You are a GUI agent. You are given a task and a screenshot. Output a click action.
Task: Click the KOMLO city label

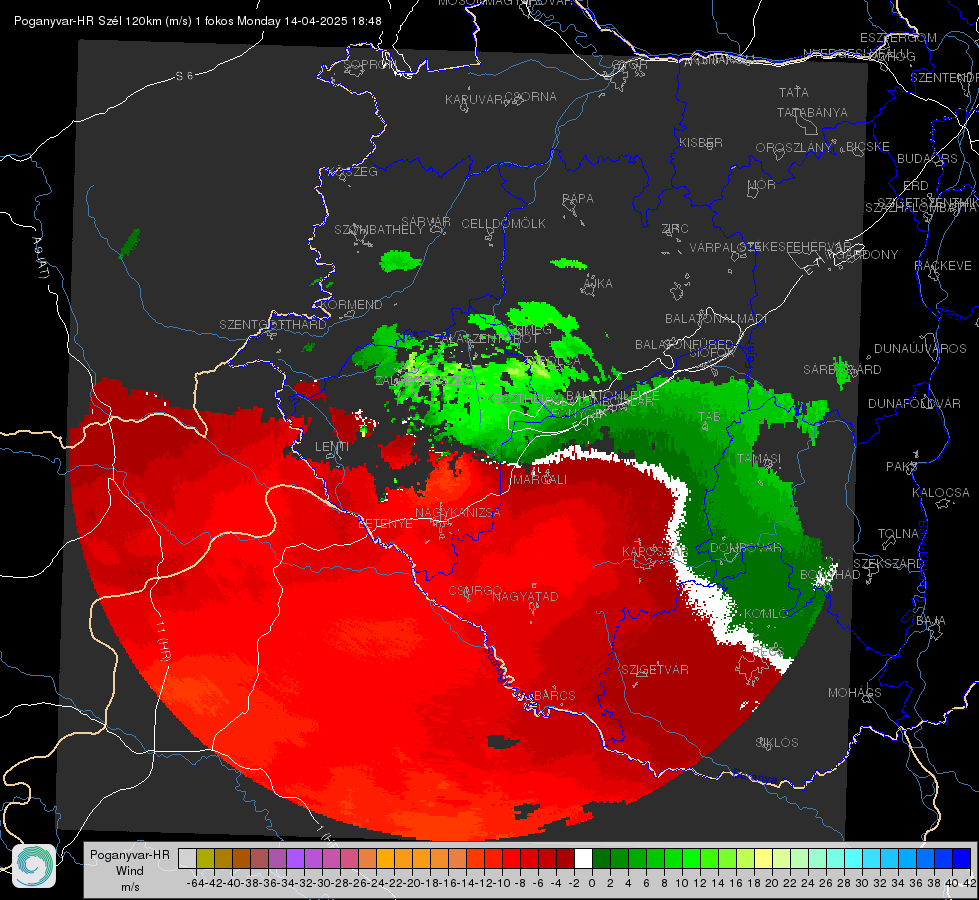pyautogui.click(x=766, y=614)
